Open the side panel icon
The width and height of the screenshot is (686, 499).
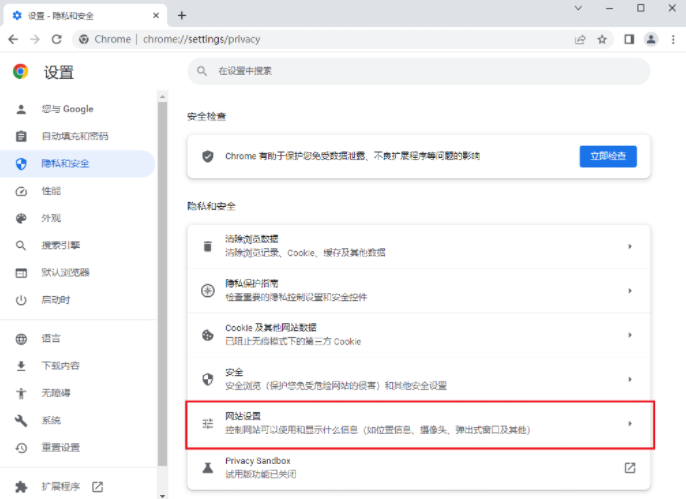click(629, 39)
